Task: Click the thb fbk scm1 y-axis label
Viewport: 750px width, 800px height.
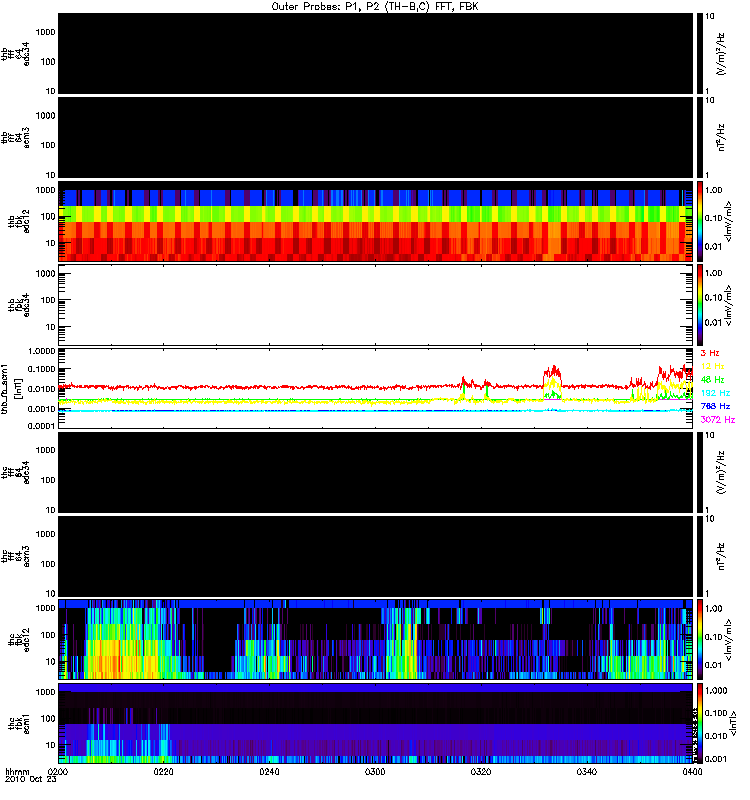Action: click(x=11, y=389)
